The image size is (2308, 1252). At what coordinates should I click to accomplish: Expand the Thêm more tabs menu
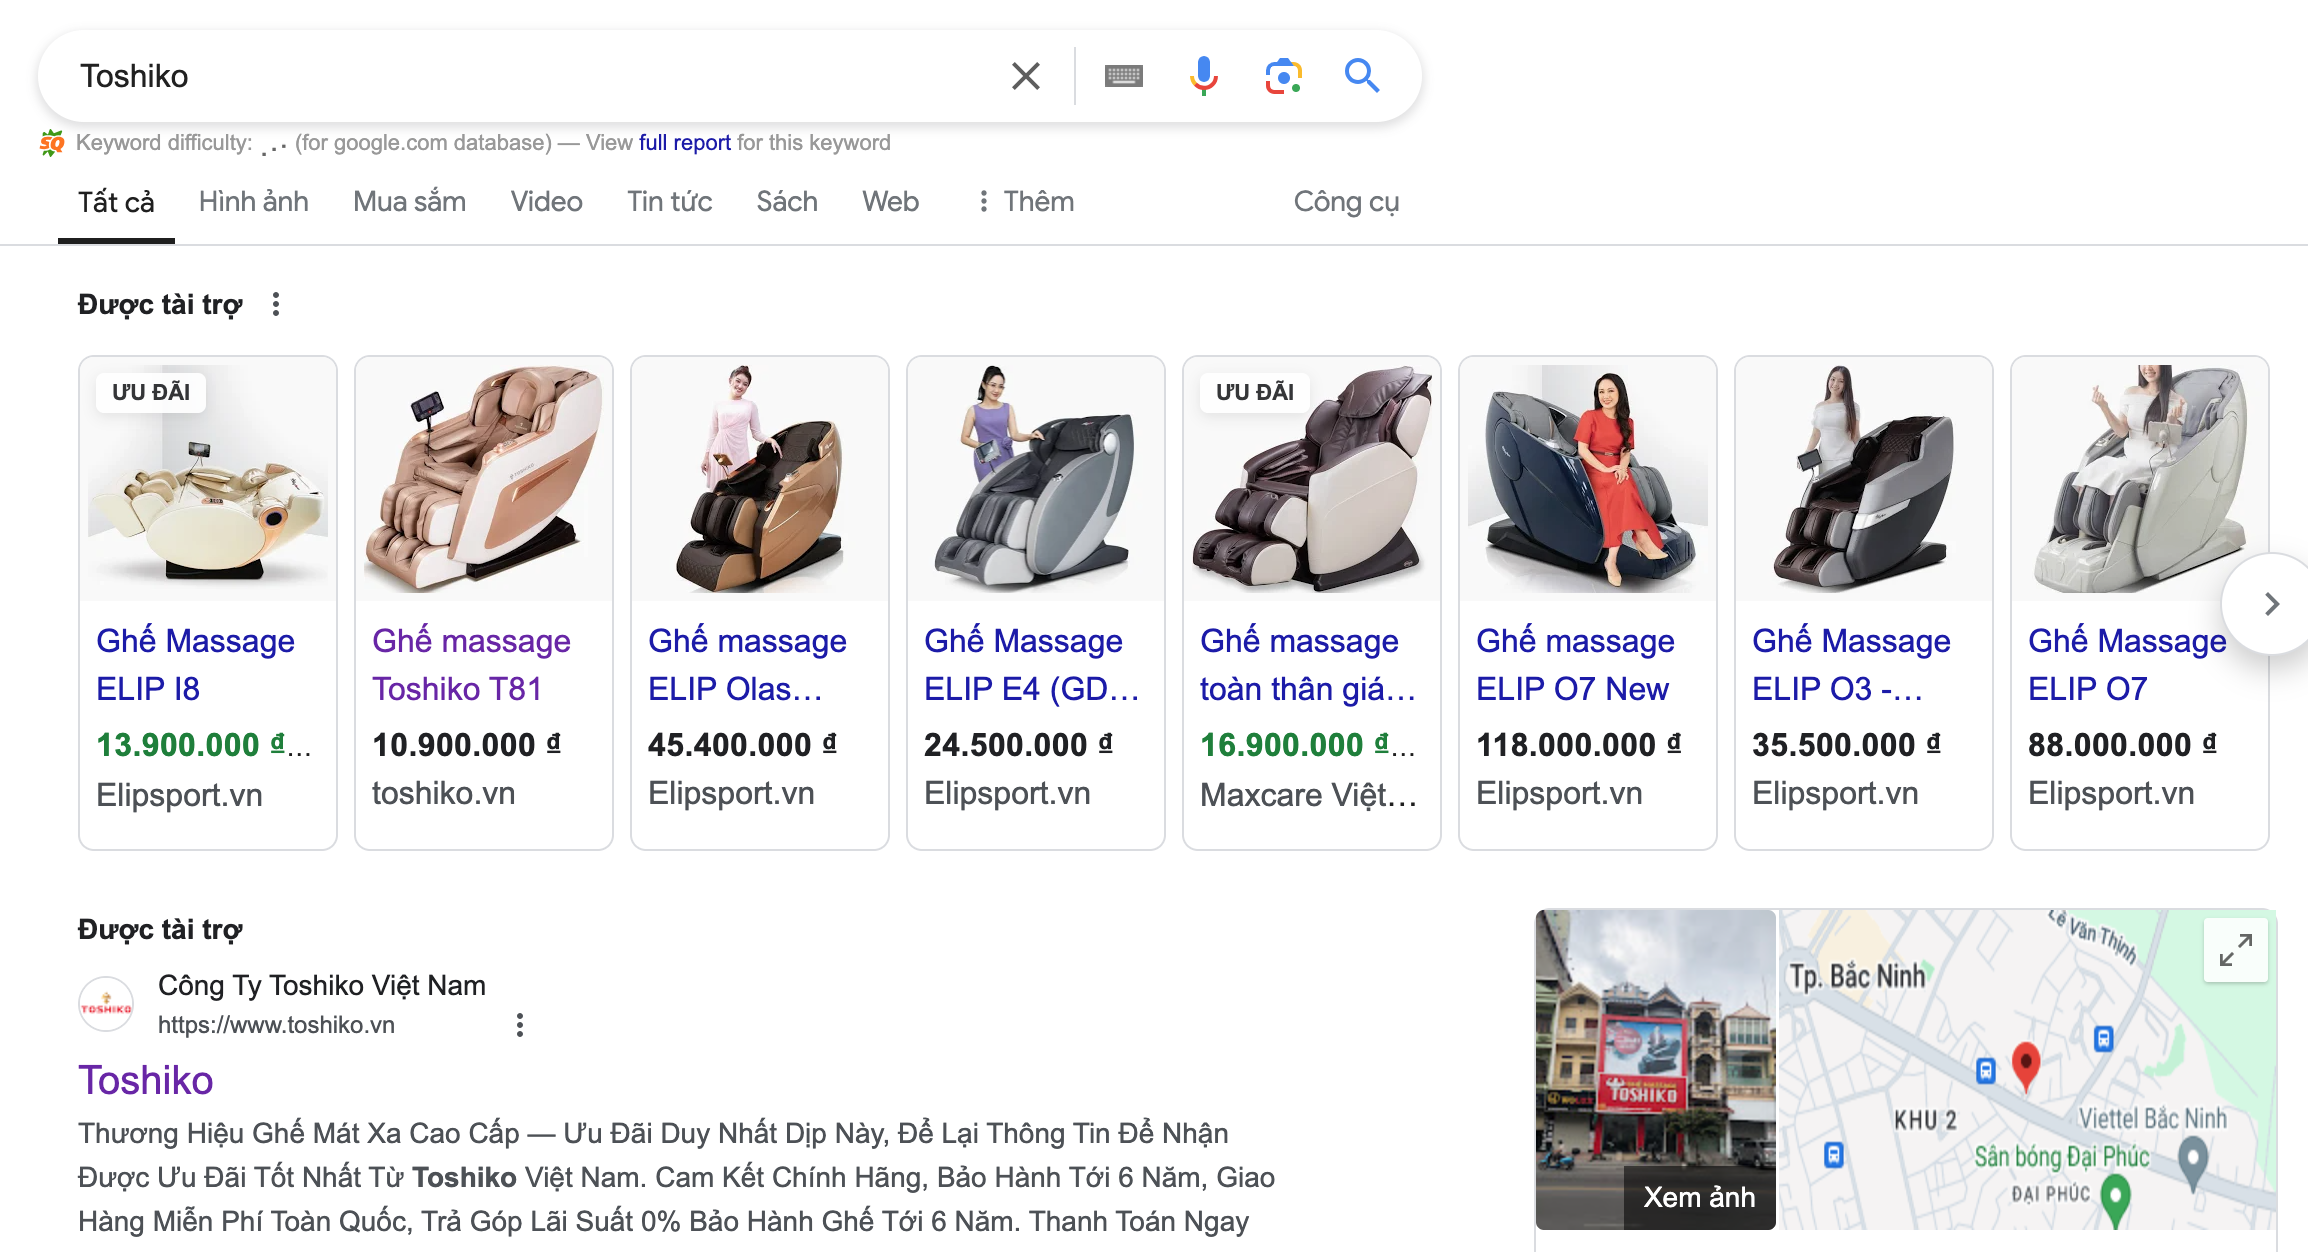point(1025,202)
